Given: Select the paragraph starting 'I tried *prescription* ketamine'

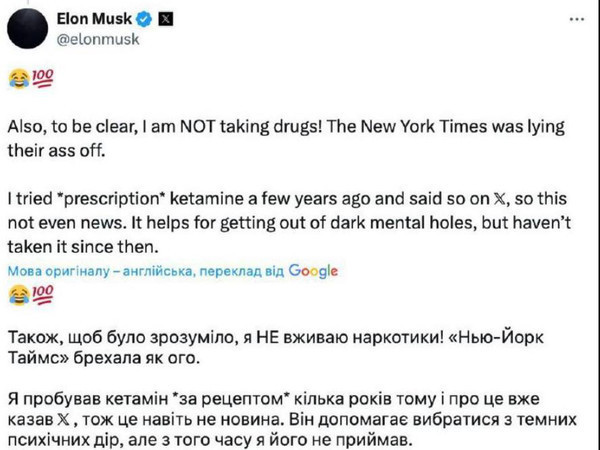Looking at the screenshot, I should point(289,223).
